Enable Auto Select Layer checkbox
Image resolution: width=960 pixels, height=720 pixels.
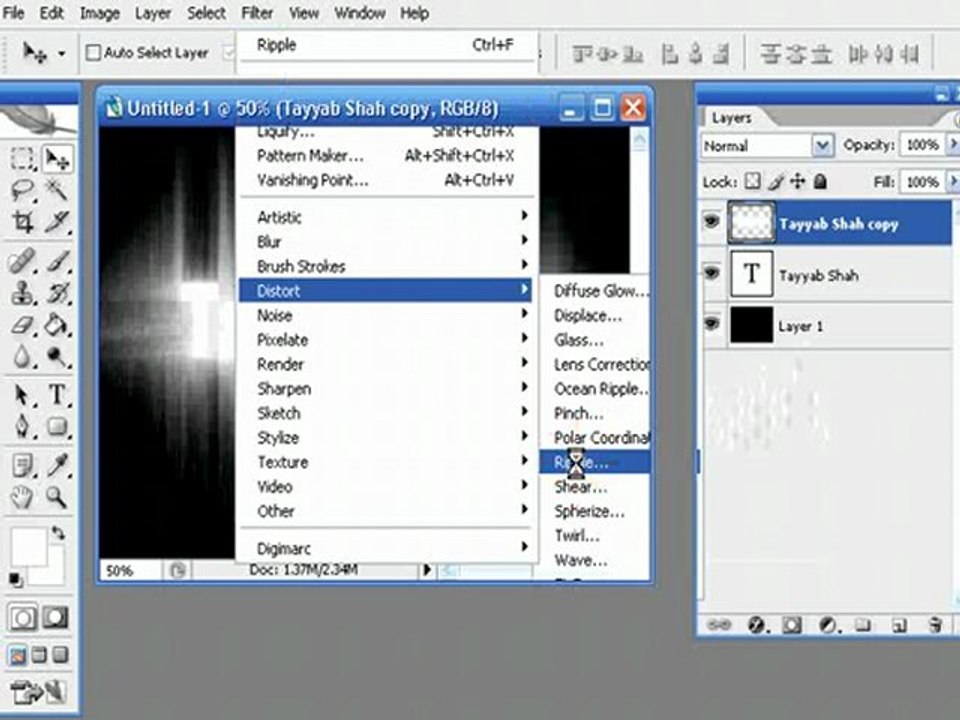coord(93,53)
